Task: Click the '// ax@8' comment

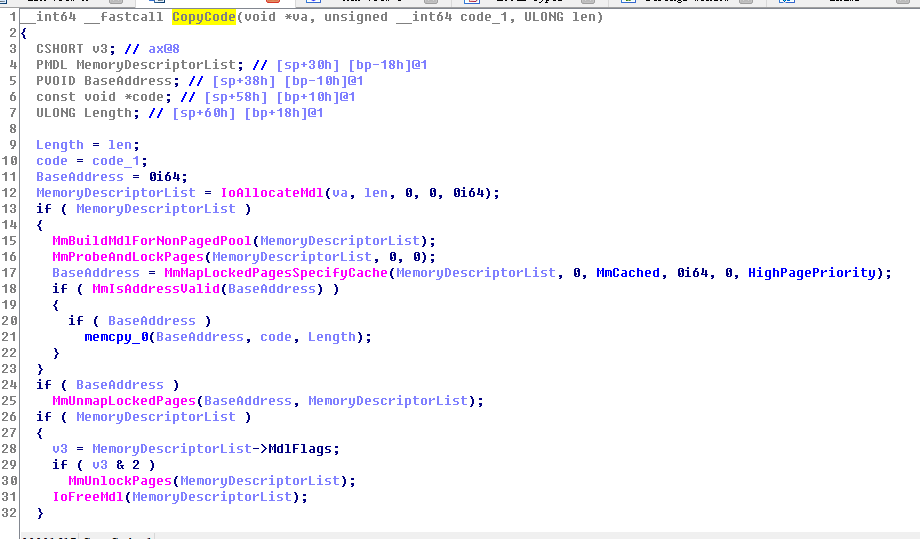Action: click(x=152, y=49)
